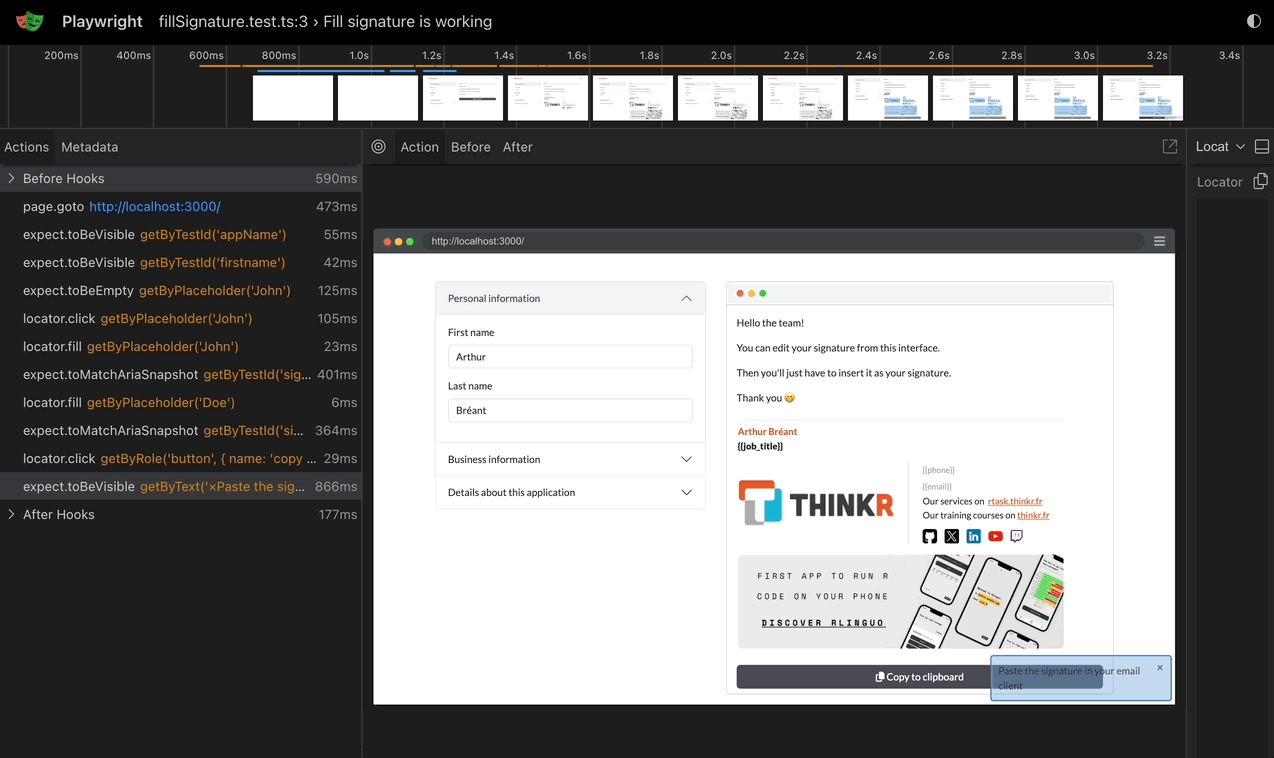The width and height of the screenshot is (1274, 758).
Task: Click the Twitch icon in signature
Action: [x=1016, y=536]
